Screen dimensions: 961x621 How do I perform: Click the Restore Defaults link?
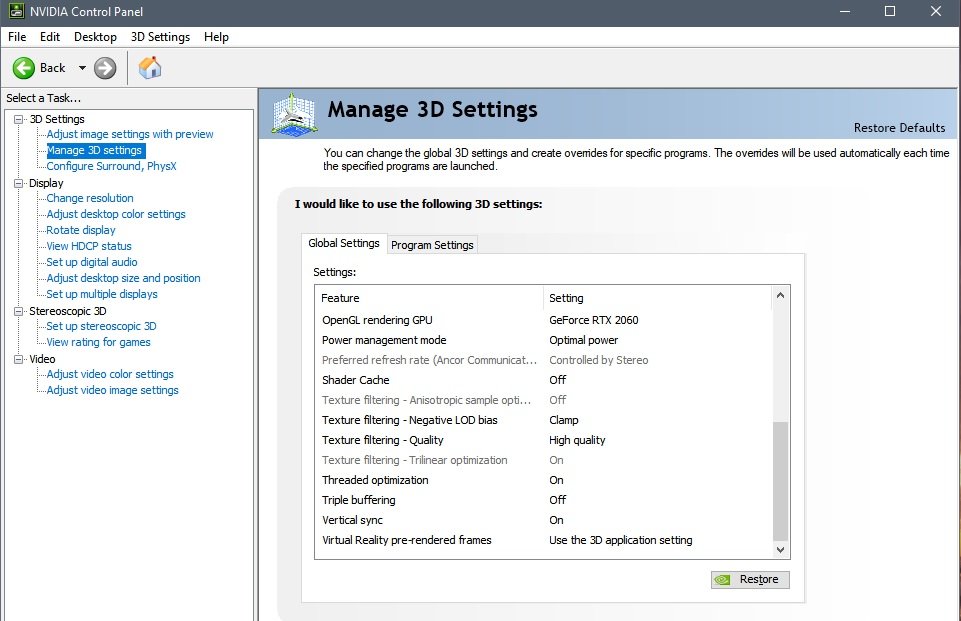click(x=899, y=128)
